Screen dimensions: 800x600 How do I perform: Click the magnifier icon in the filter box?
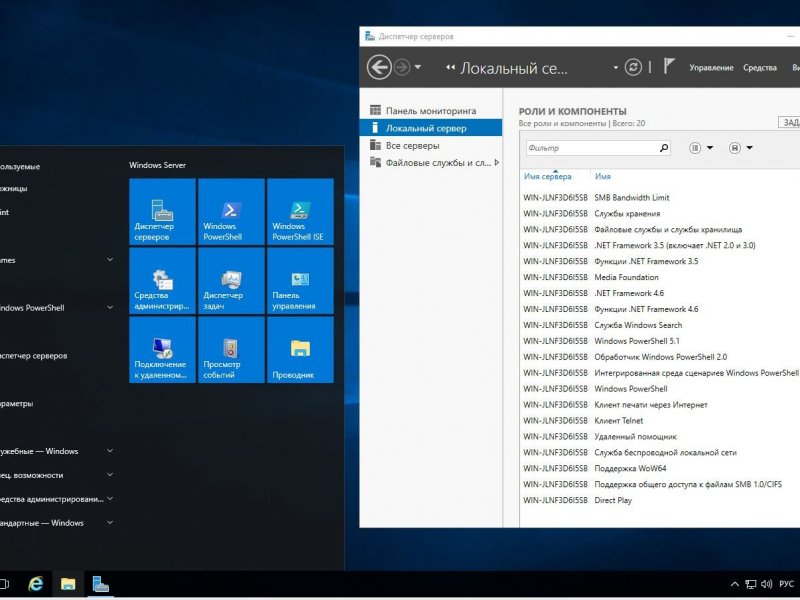(x=664, y=148)
